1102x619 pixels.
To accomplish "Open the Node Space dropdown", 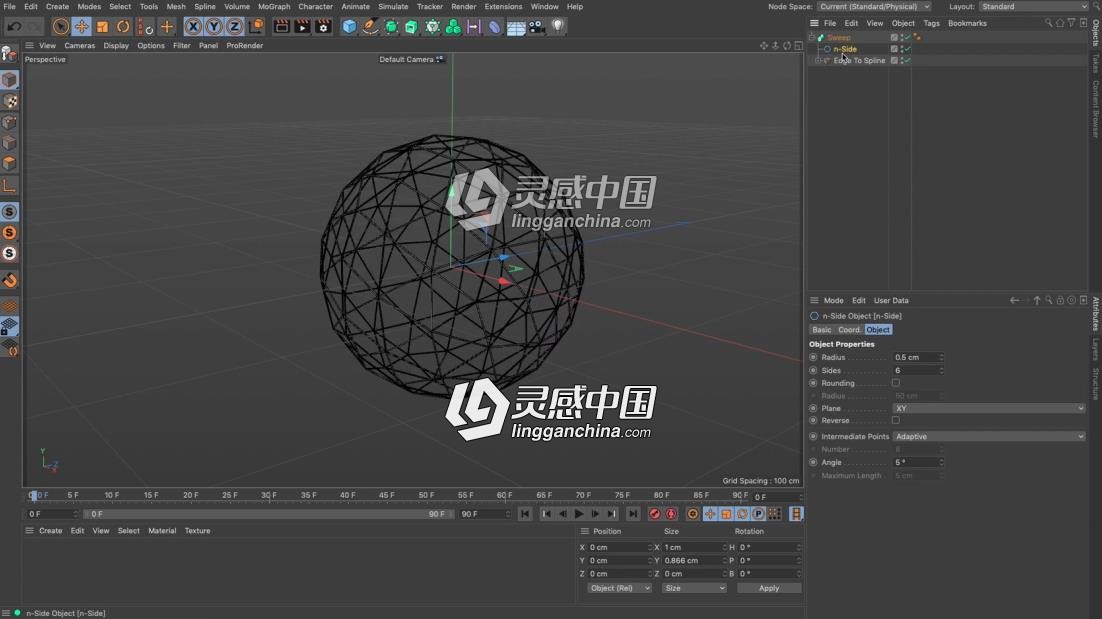I will pos(874,6).
